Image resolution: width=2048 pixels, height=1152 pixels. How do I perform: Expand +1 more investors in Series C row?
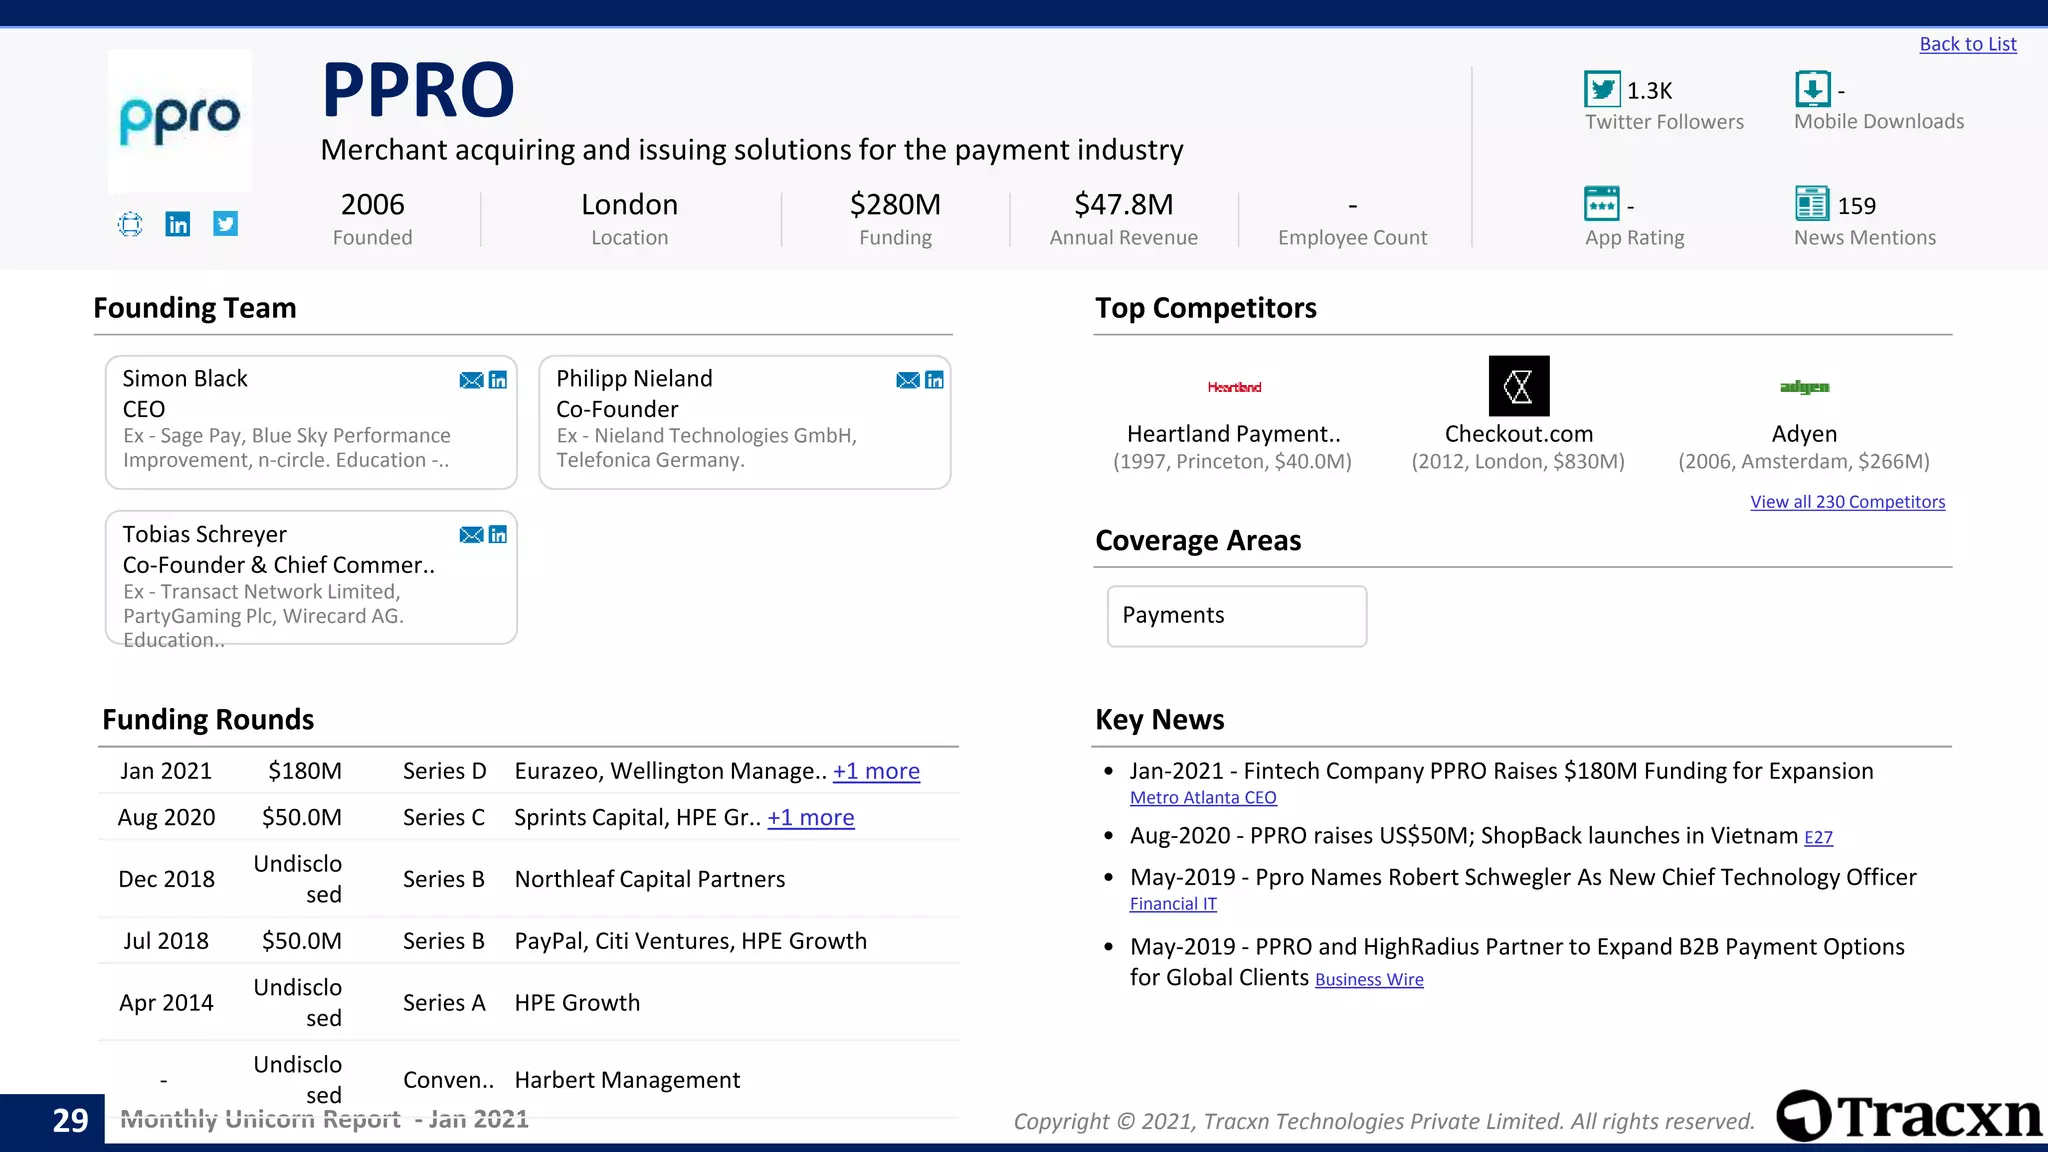pyautogui.click(x=811, y=818)
